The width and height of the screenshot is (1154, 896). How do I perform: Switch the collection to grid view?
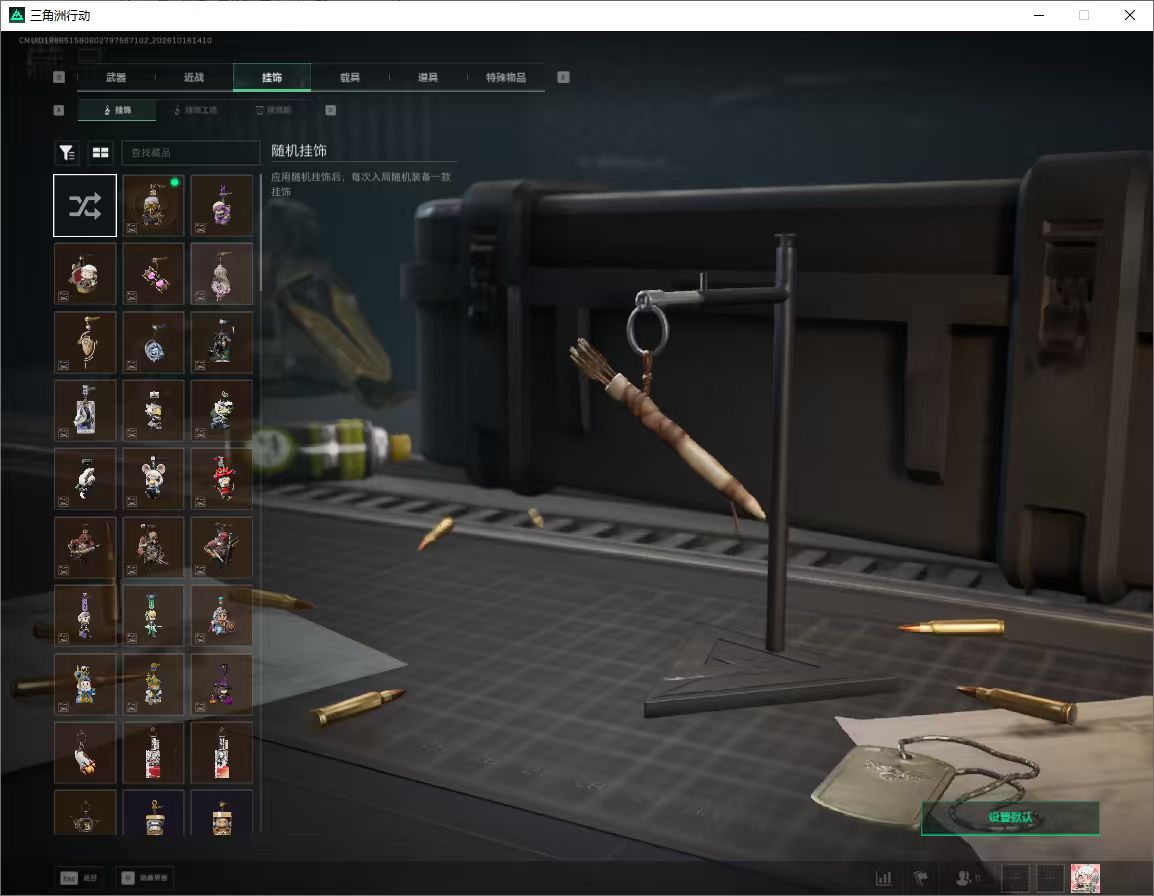click(100, 152)
